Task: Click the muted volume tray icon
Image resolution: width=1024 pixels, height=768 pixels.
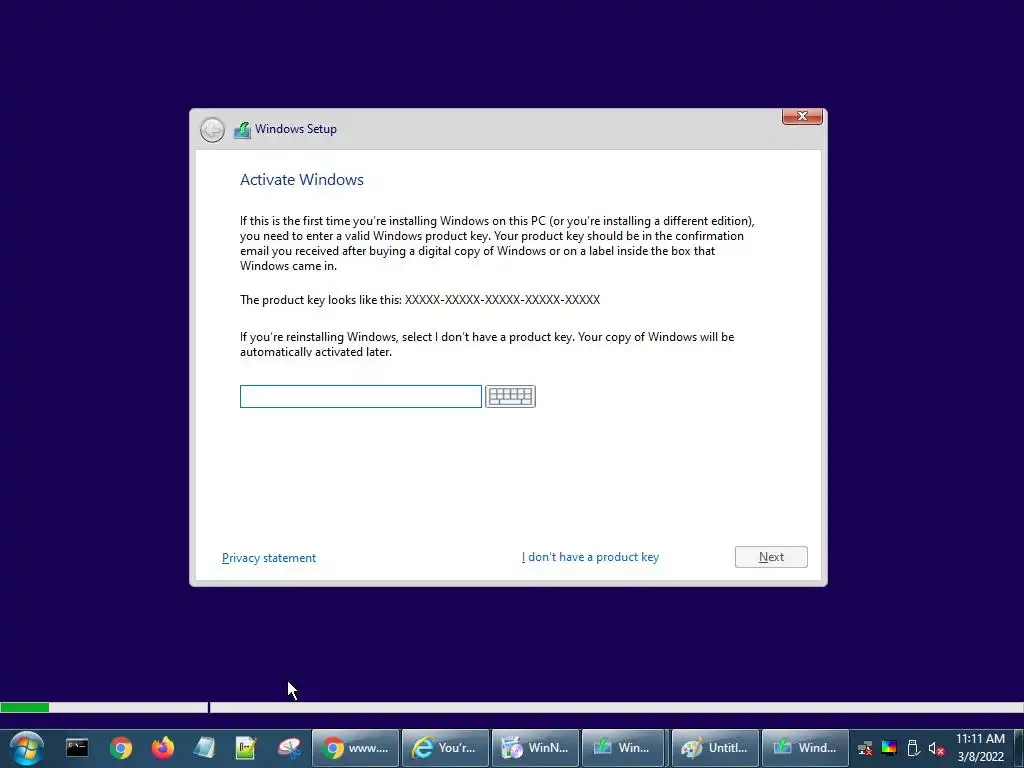Action: (x=936, y=748)
